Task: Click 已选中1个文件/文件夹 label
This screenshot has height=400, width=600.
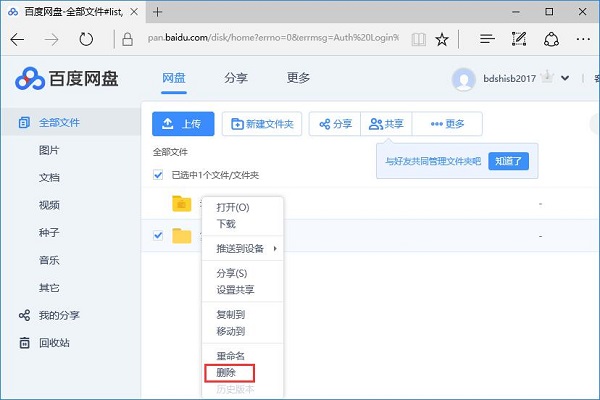Action: tap(215, 175)
